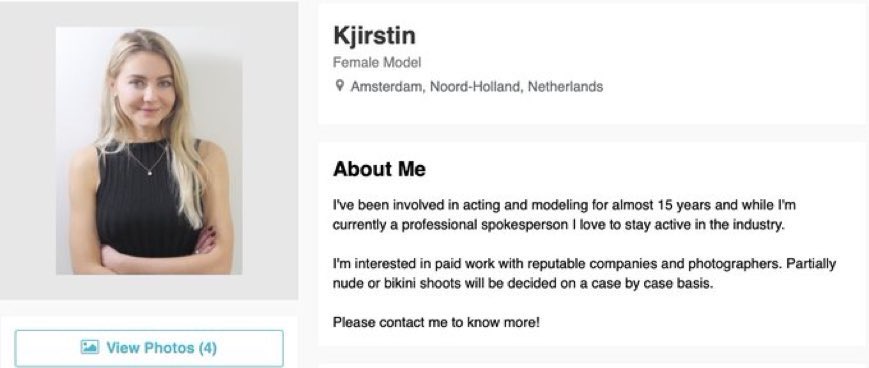Click the line mentioning almost 15 years
Screen dimensions: 869x368
[x=564, y=206]
